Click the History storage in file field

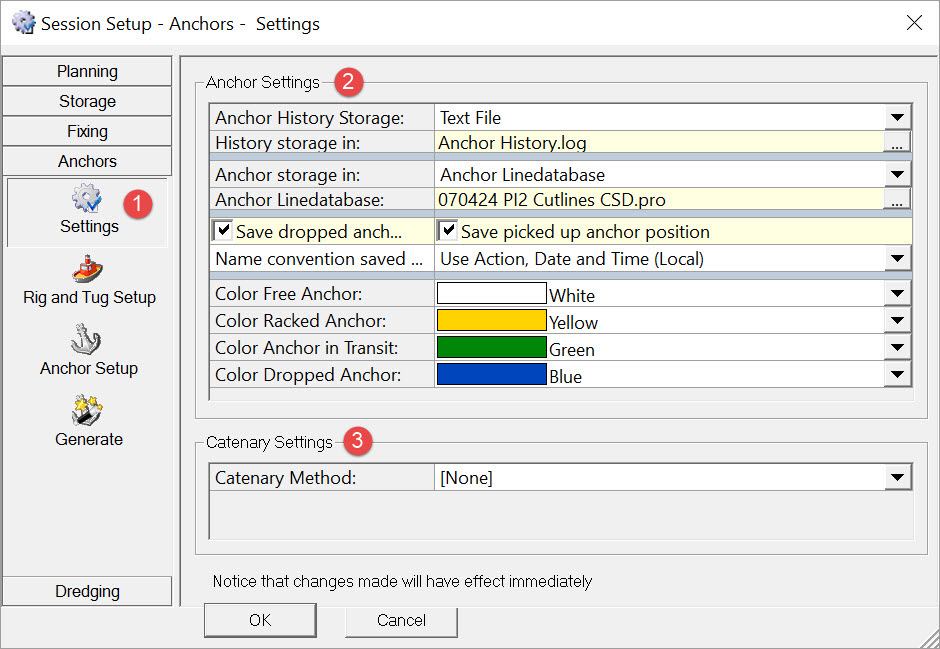(x=660, y=144)
